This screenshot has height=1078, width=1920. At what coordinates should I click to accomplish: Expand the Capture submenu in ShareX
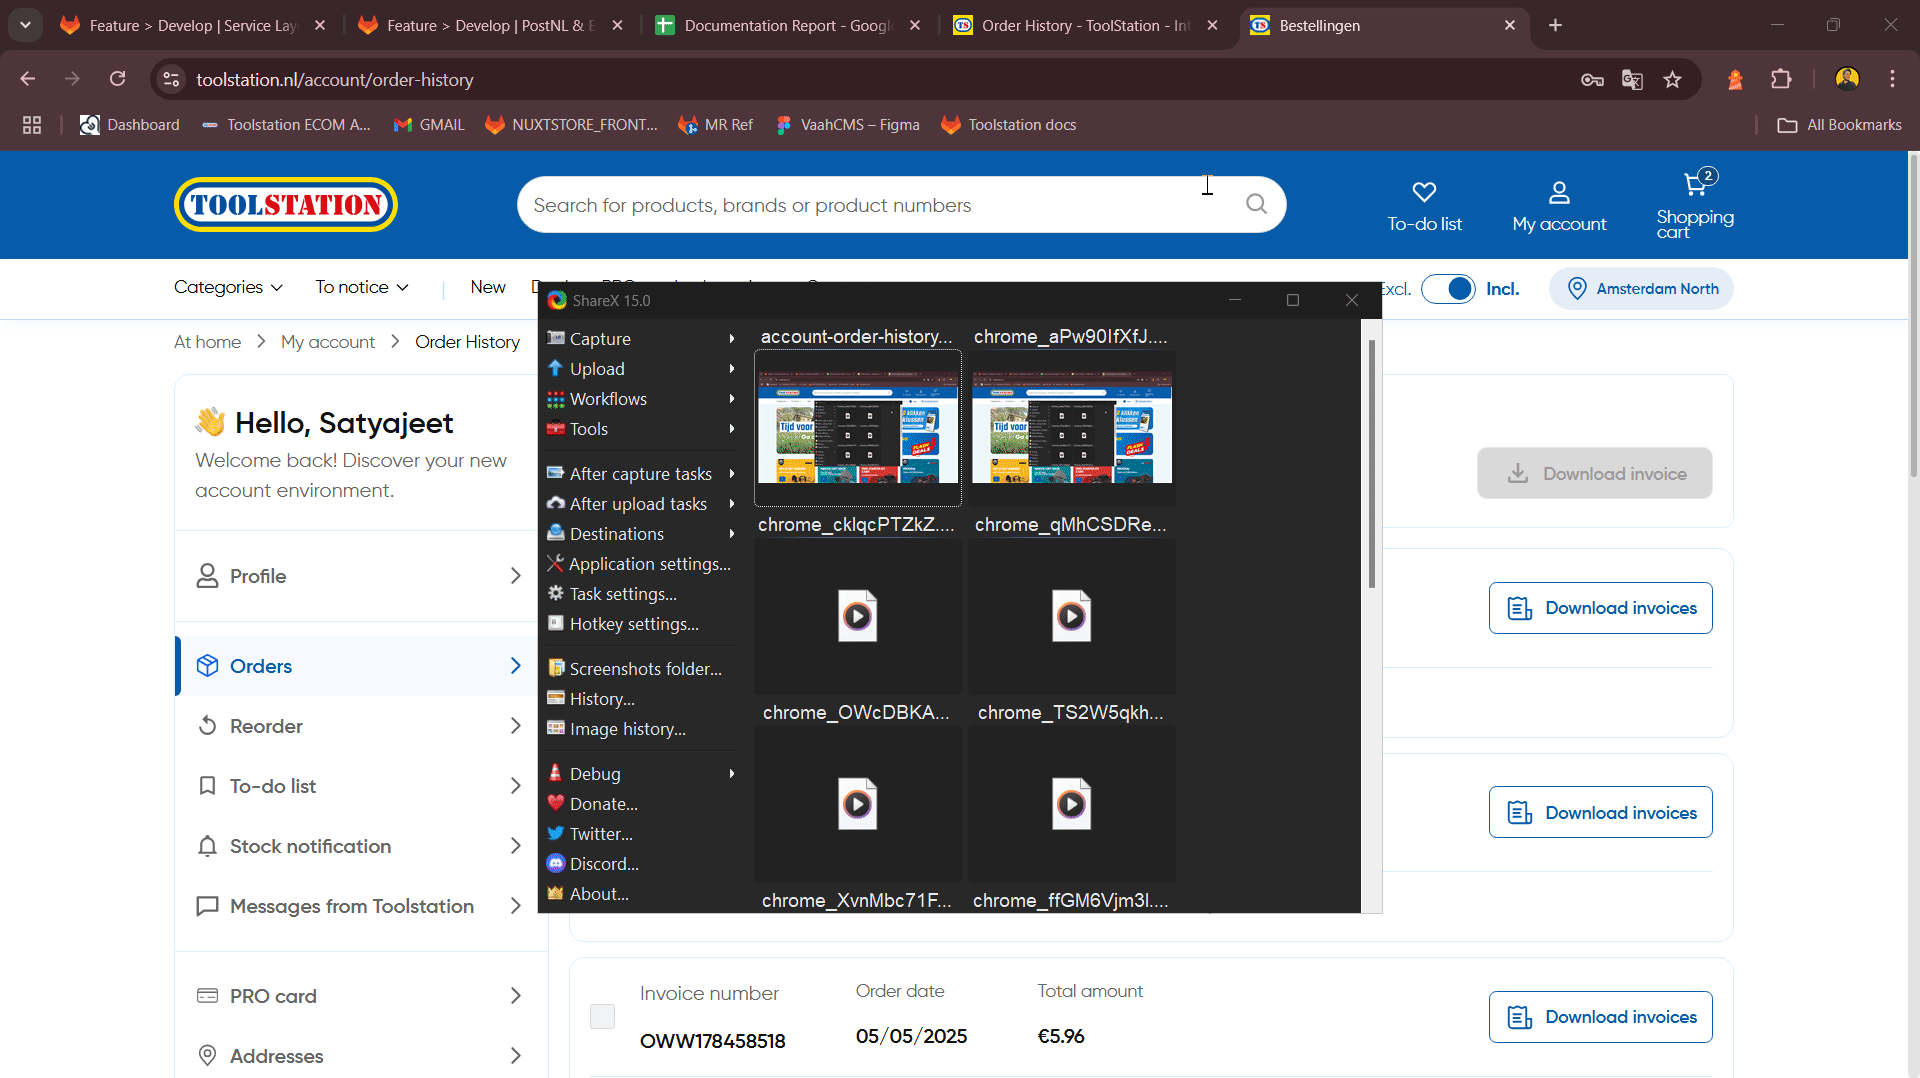[600, 338]
